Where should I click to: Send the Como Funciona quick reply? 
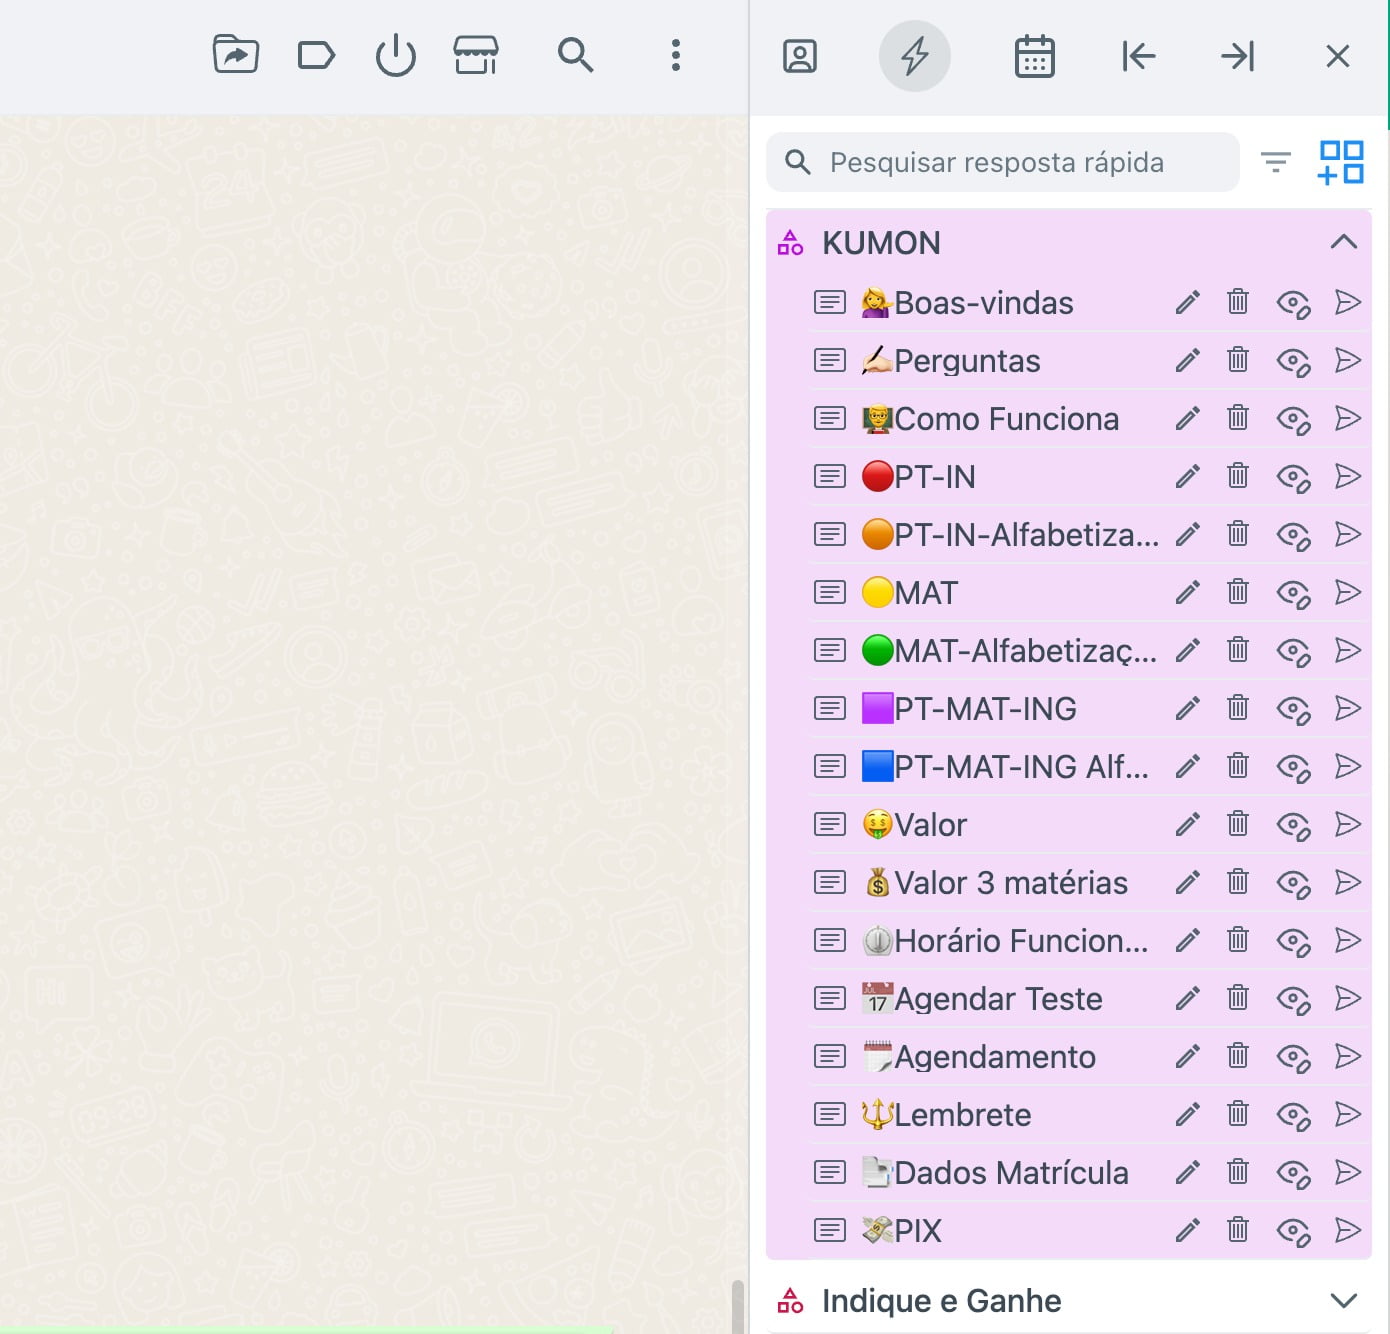click(1348, 418)
